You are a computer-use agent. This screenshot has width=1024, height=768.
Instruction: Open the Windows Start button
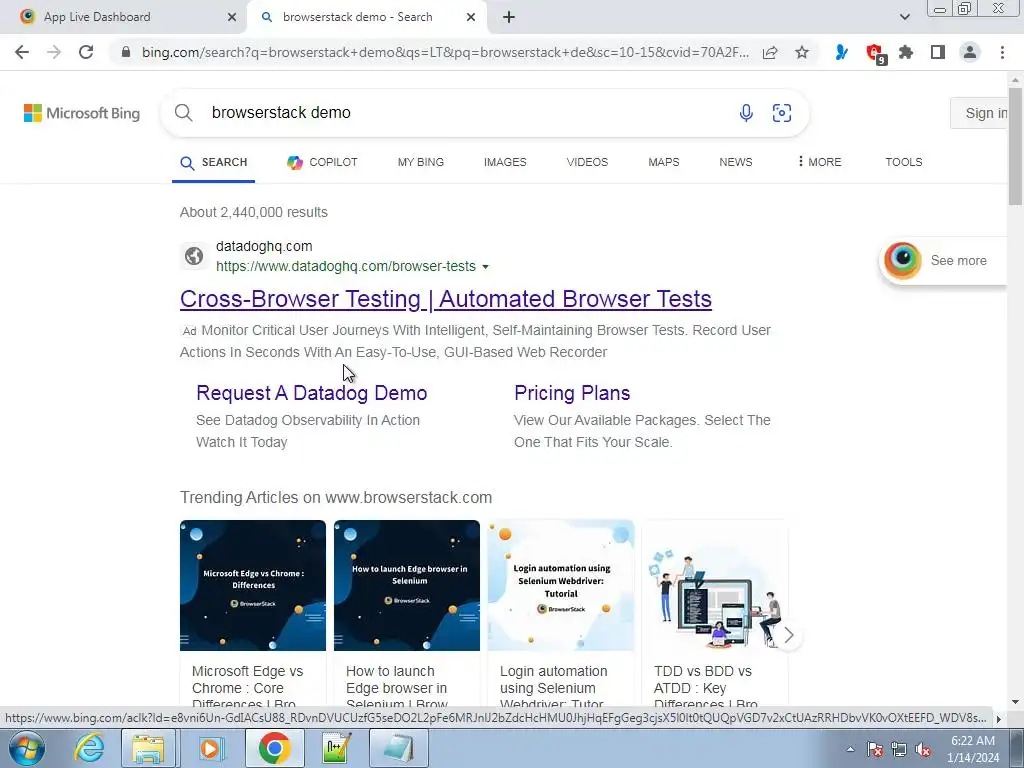pos(26,748)
